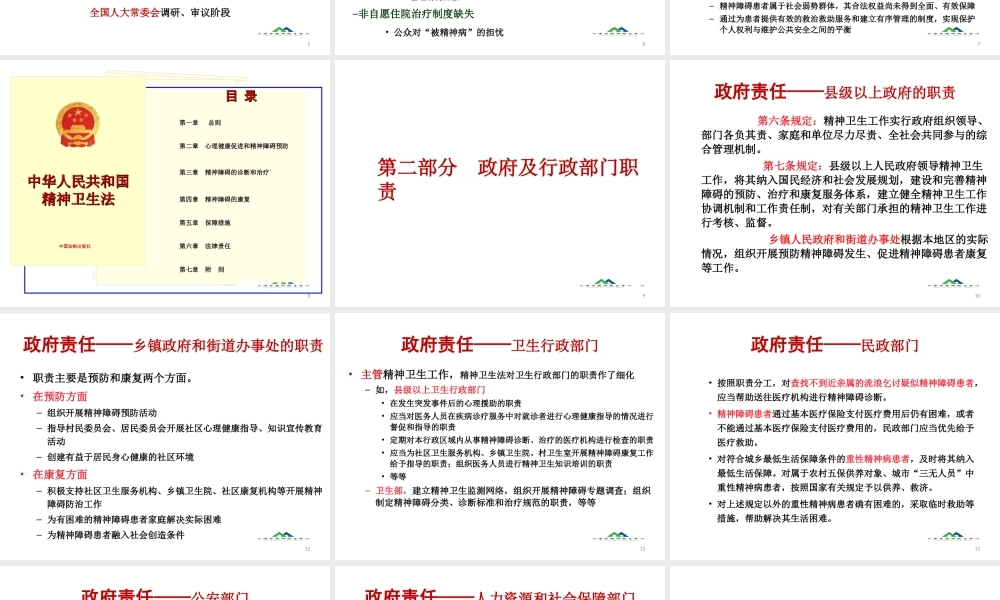Click the red 乡镇人民政府和街道办事处 highlighted text

836,237
